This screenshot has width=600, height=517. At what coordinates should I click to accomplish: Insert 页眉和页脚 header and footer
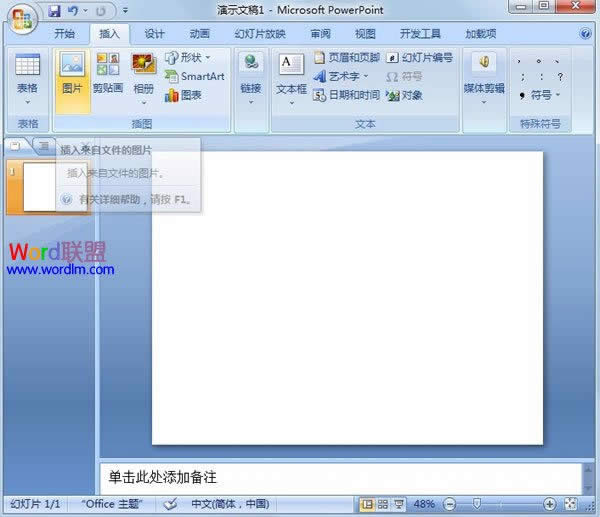point(347,57)
